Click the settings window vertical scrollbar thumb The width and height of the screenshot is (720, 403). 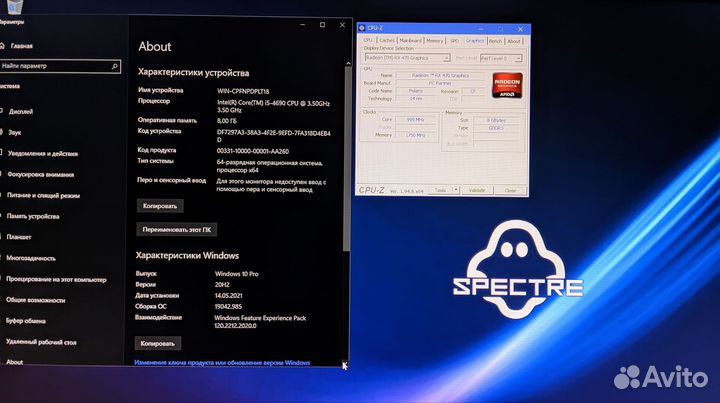click(347, 158)
